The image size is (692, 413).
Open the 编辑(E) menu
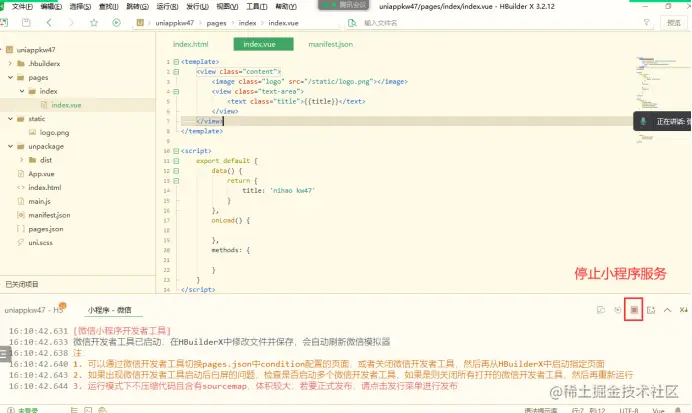click(51, 6)
